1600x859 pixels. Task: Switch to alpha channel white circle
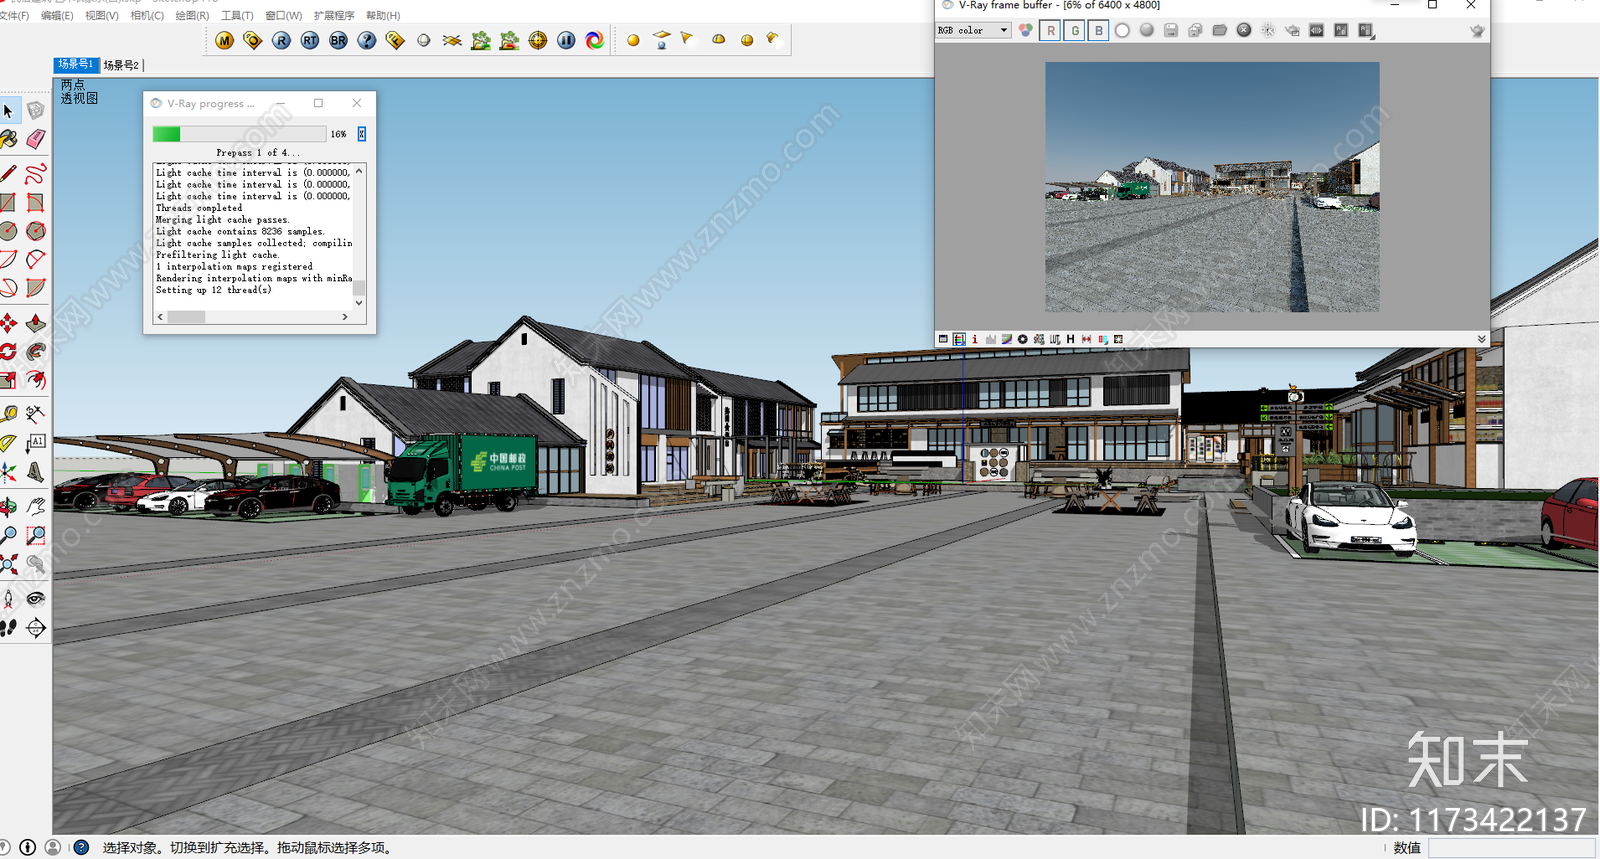pos(1122,31)
